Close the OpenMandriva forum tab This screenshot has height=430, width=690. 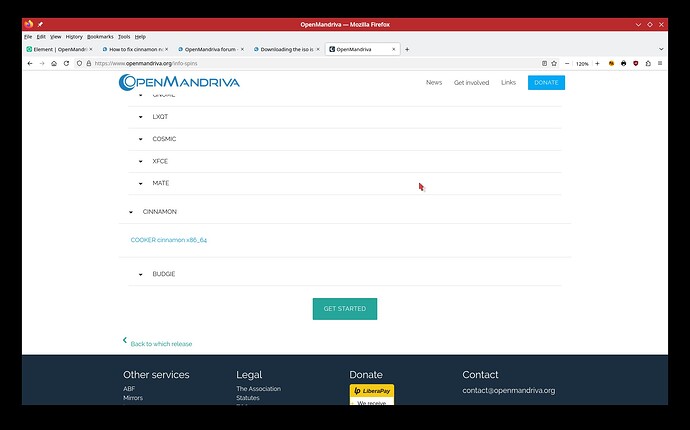[242, 49]
